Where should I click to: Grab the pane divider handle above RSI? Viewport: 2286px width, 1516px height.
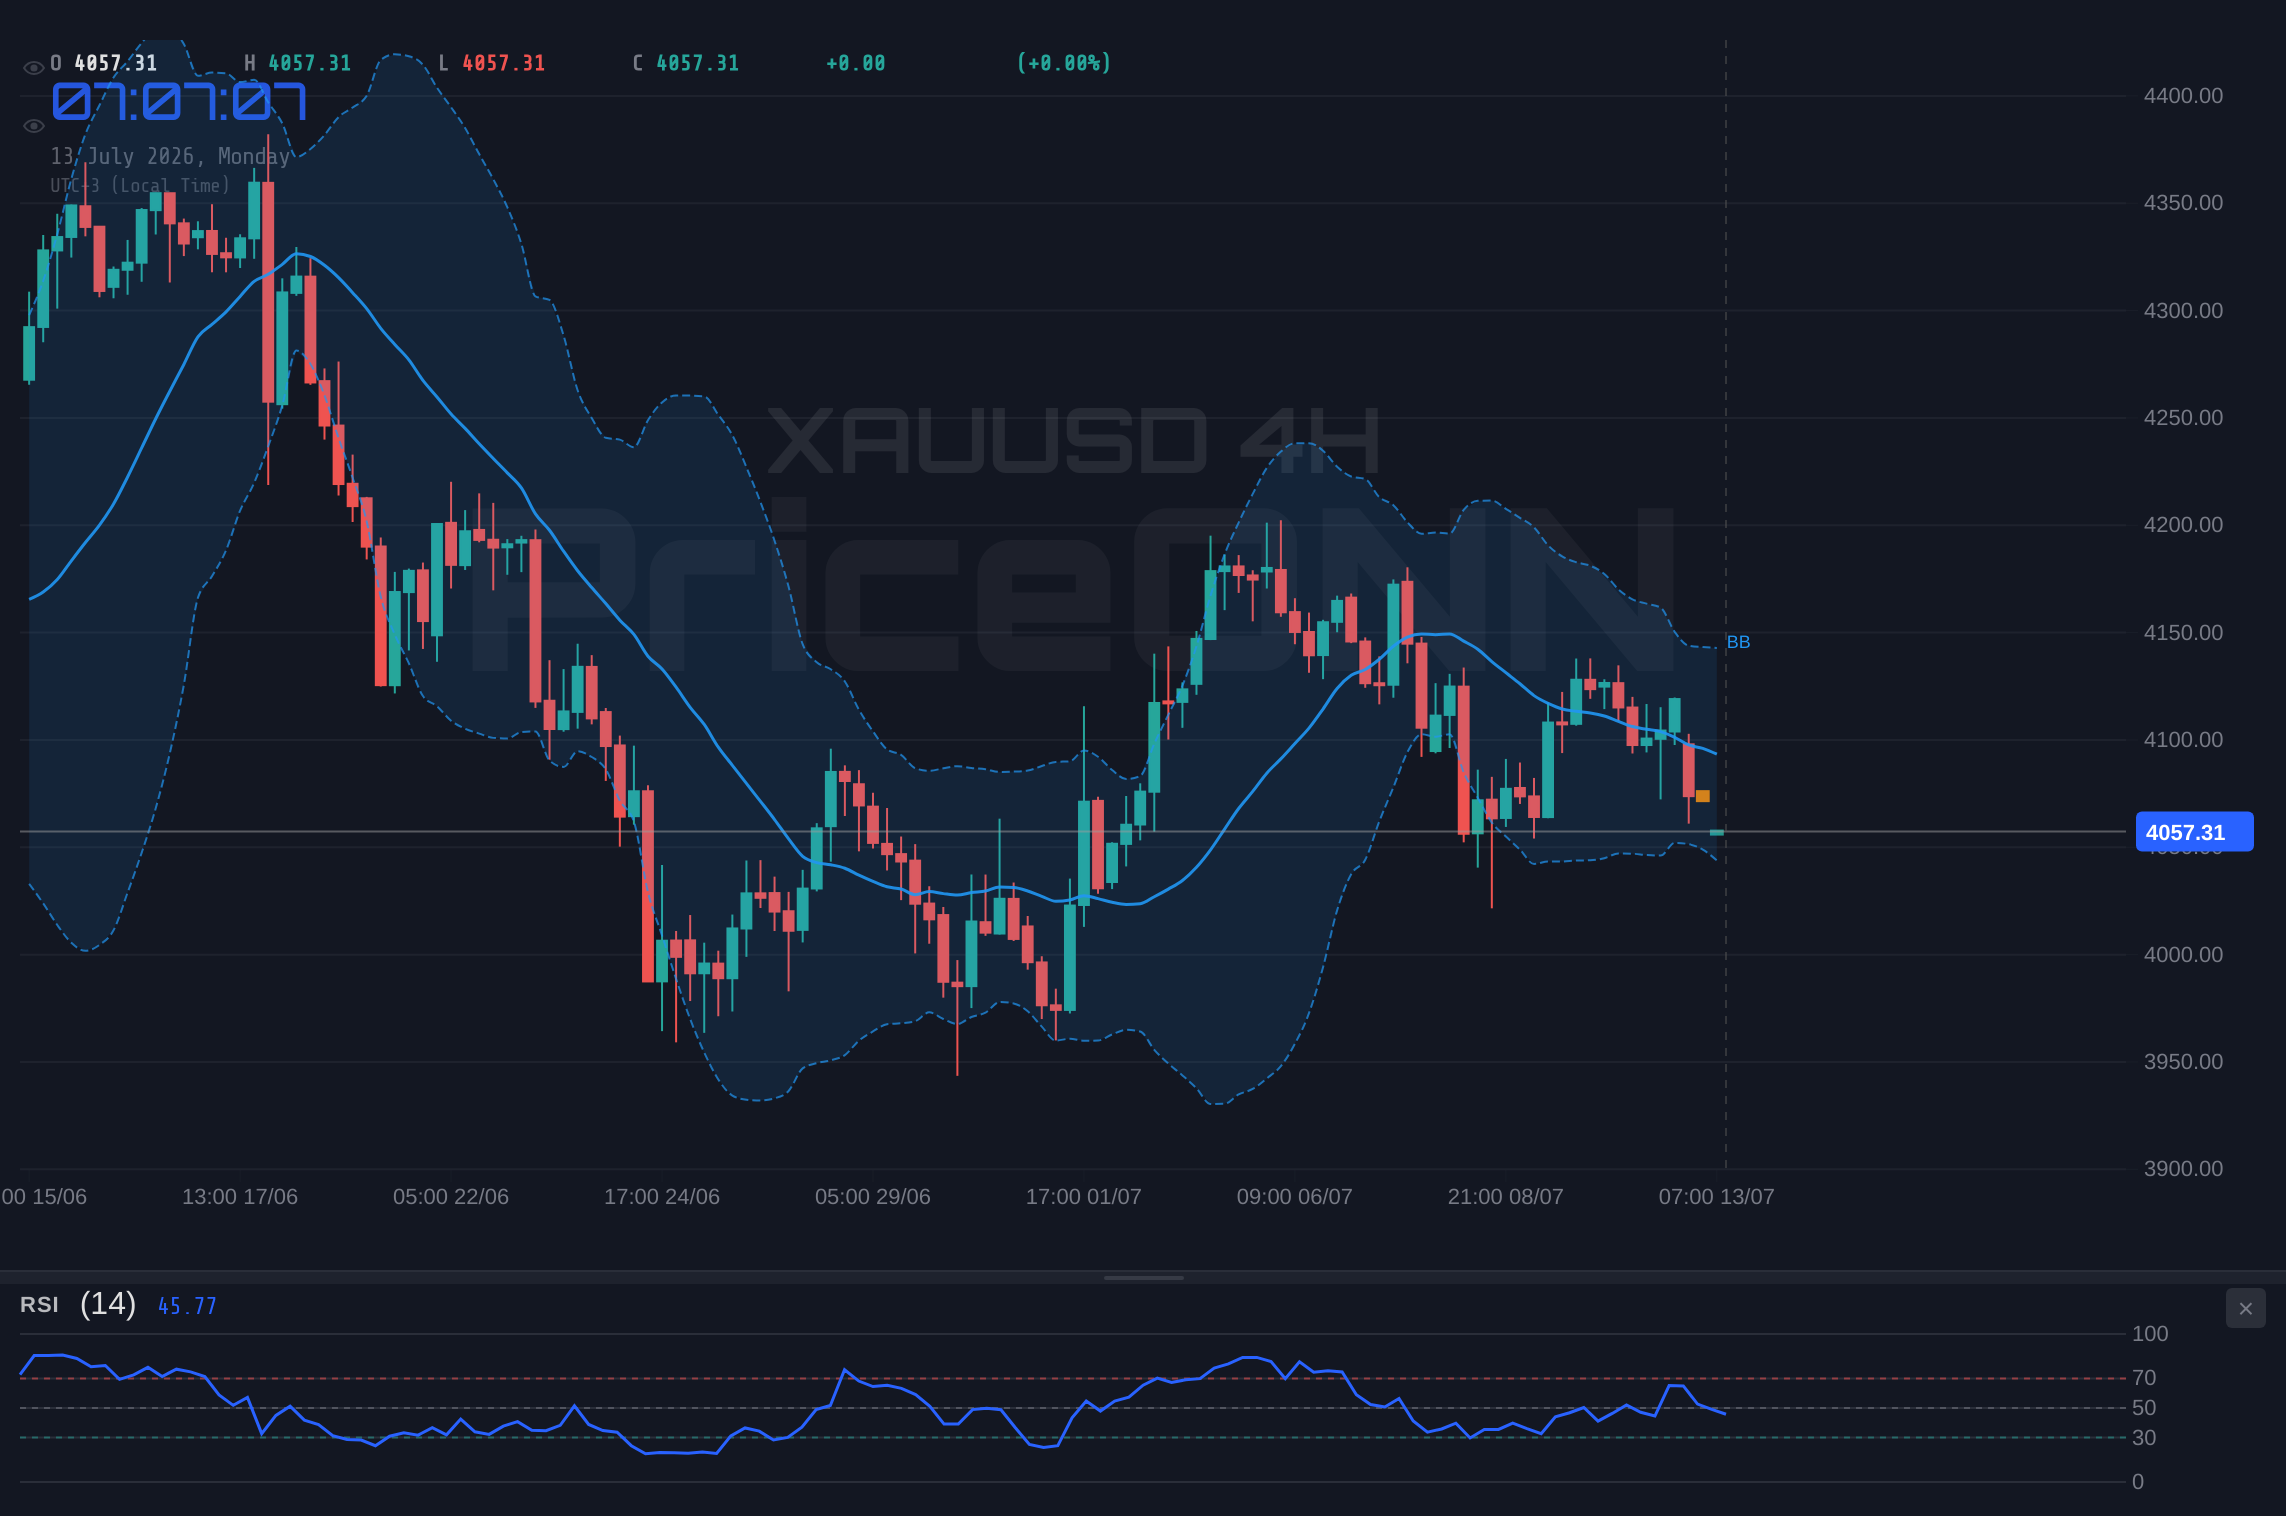point(1143,1277)
